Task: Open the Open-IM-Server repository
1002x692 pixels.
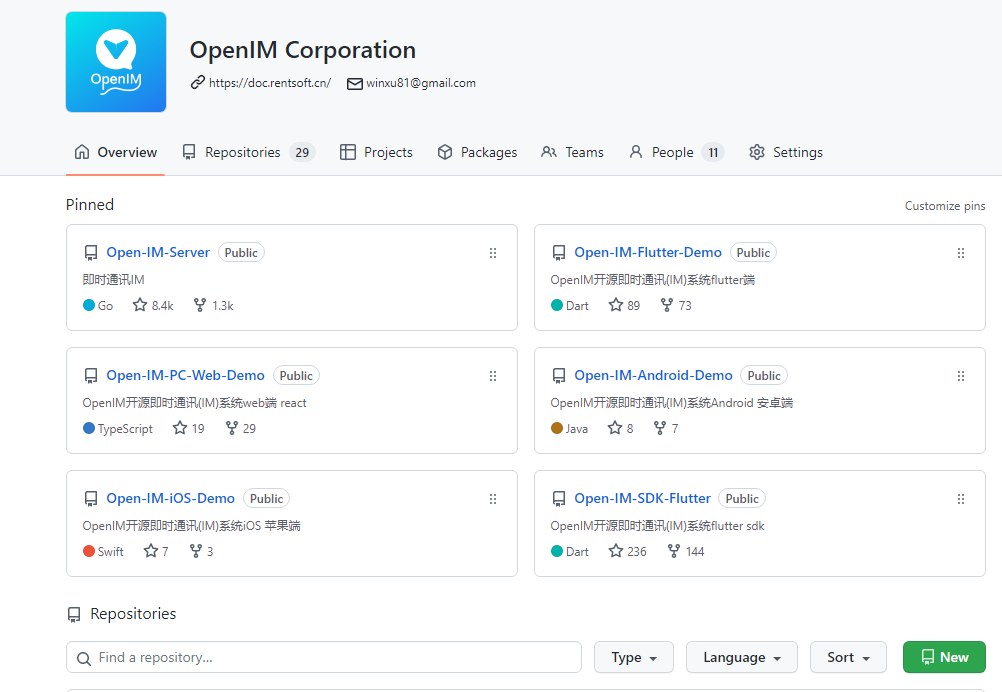Action: pyautogui.click(x=158, y=252)
